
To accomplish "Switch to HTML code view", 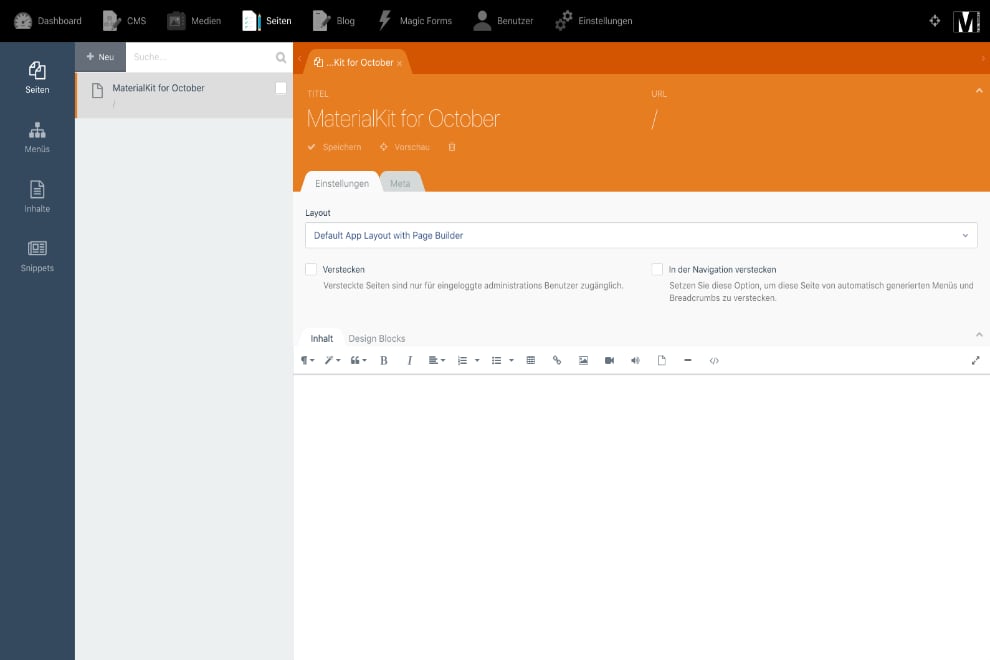I will tap(714, 361).
